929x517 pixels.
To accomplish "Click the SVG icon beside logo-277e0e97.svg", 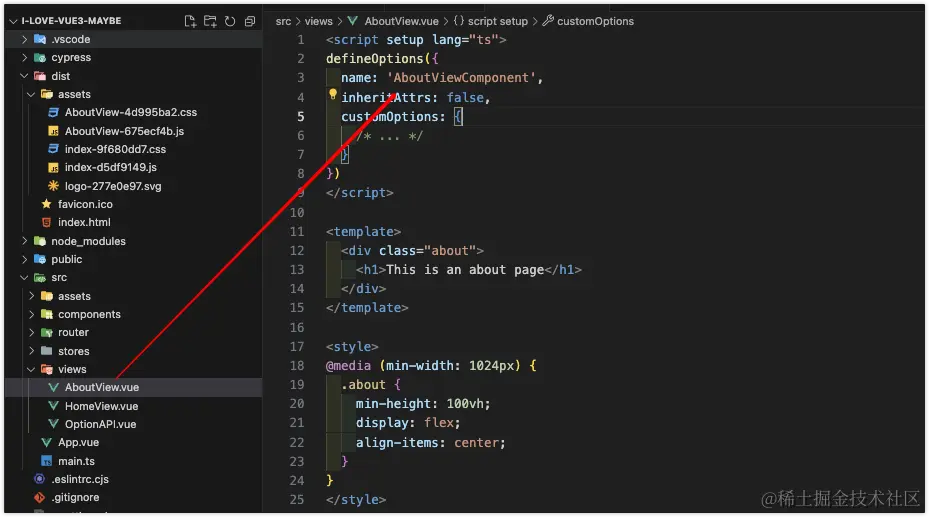I will [53, 186].
